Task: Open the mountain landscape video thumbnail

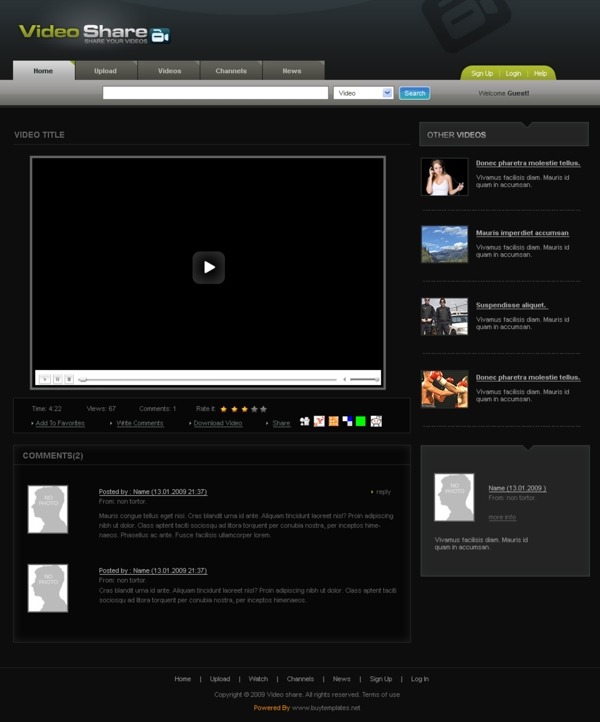Action: tap(444, 244)
